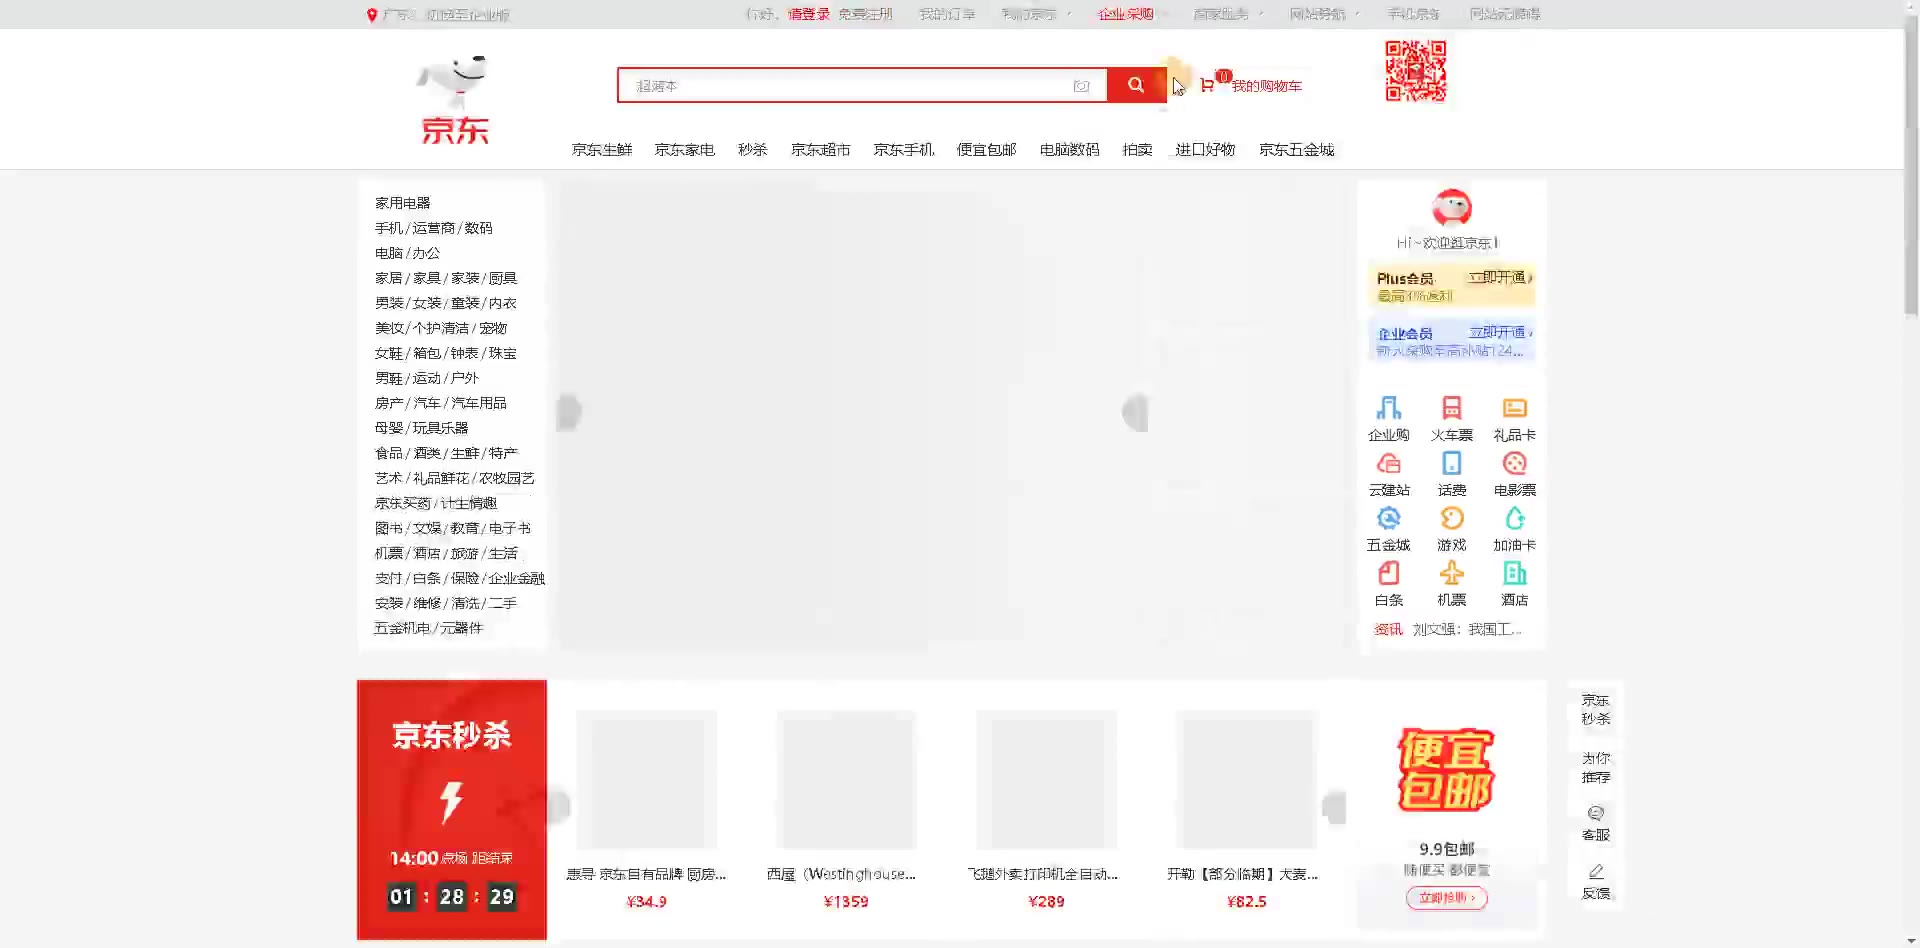Open product priced ¥82.5
Screen dimensions: 1920x948
coord(1246,810)
